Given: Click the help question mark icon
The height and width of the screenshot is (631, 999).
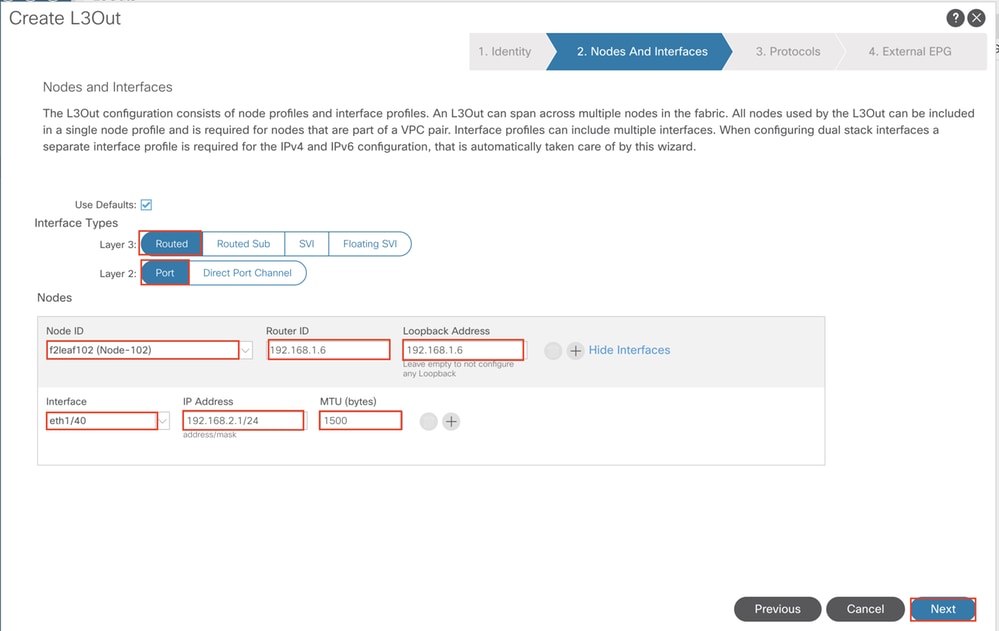Looking at the screenshot, I should (x=954, y=18).
